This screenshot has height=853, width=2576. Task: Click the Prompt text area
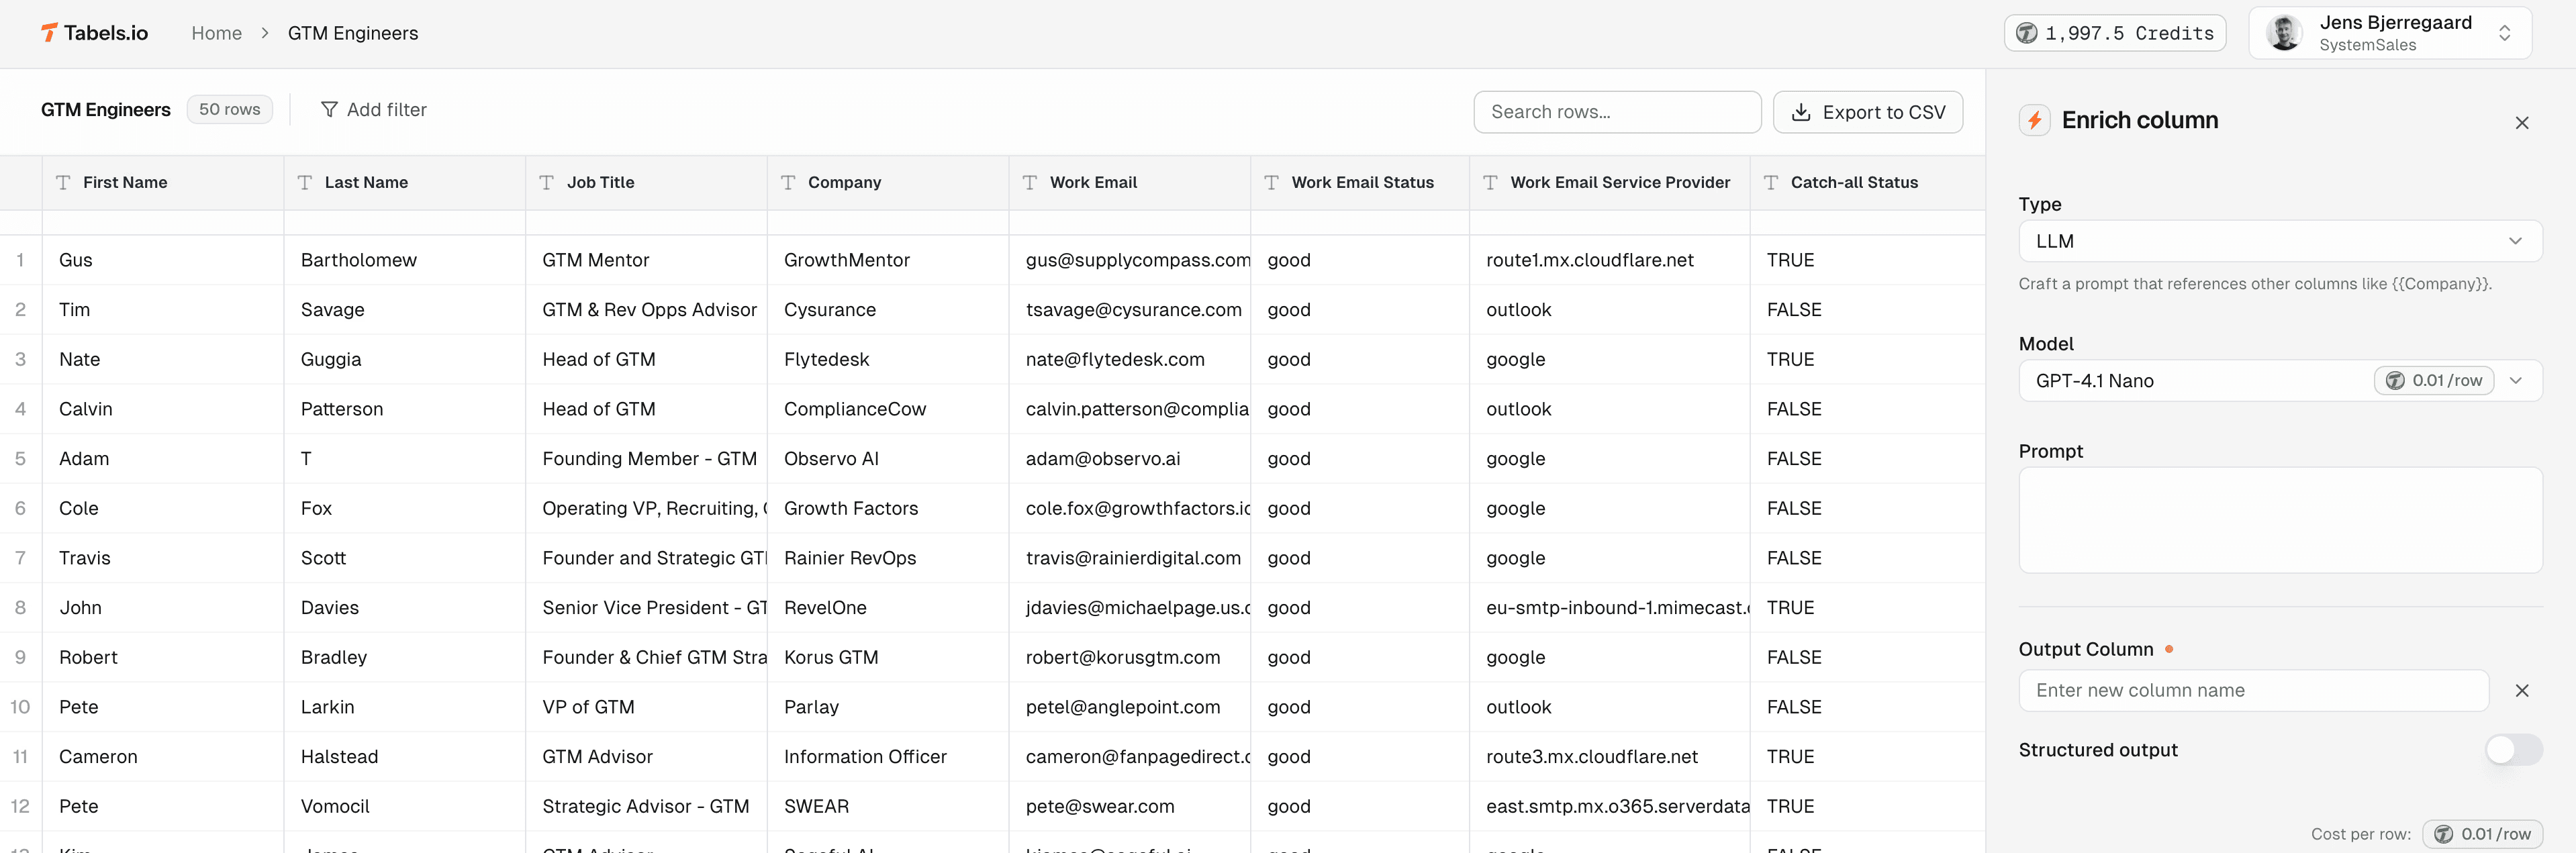(x=2279, y=520)
